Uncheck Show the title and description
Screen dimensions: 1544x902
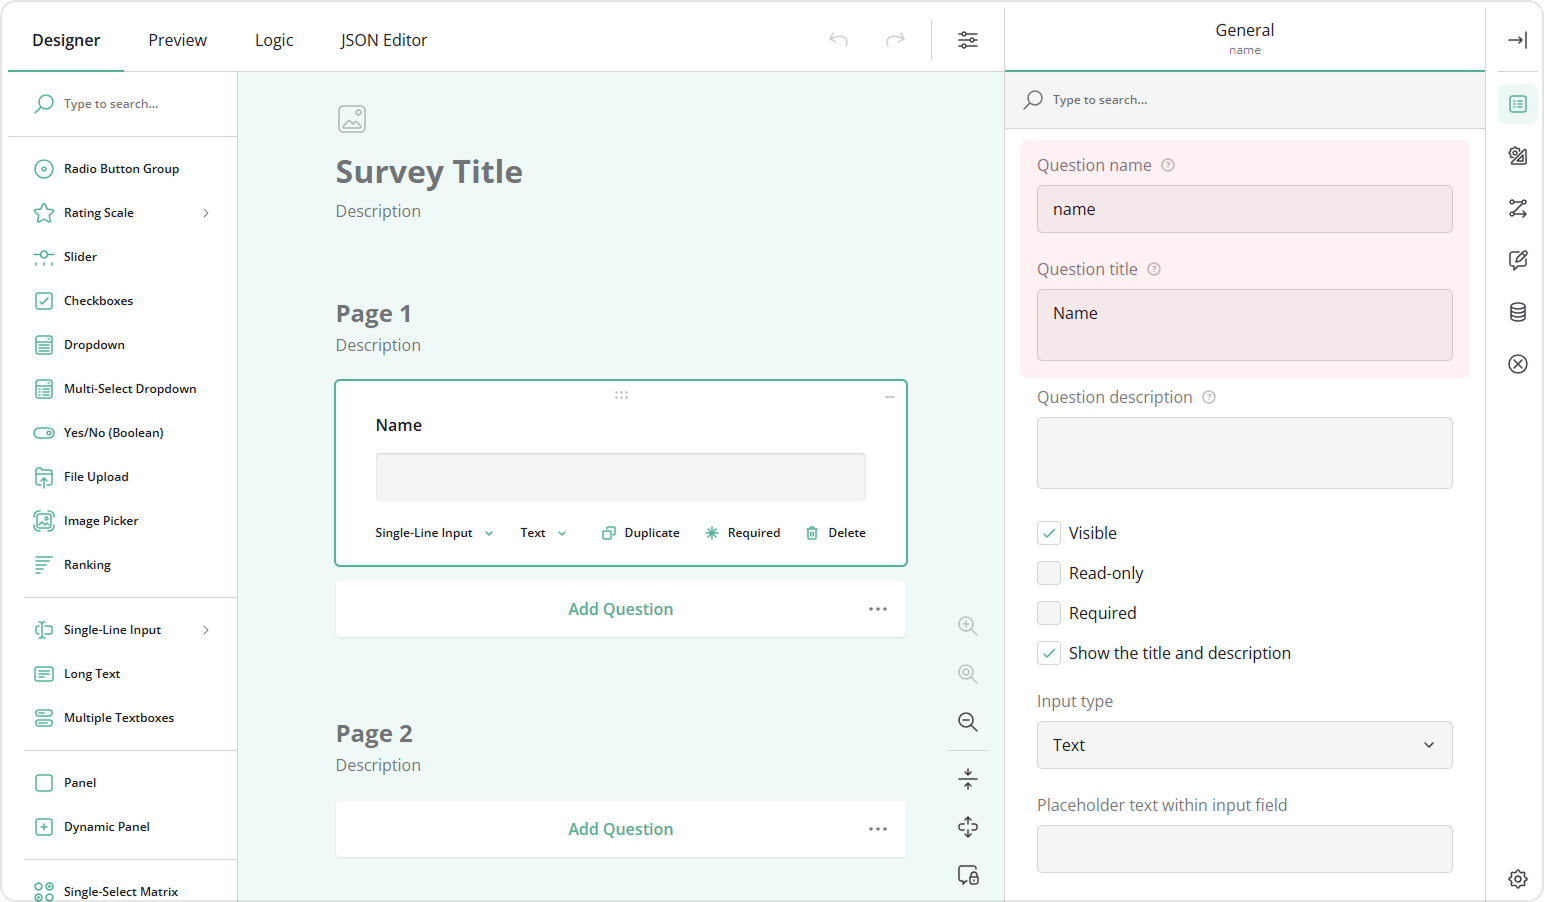1048,652
